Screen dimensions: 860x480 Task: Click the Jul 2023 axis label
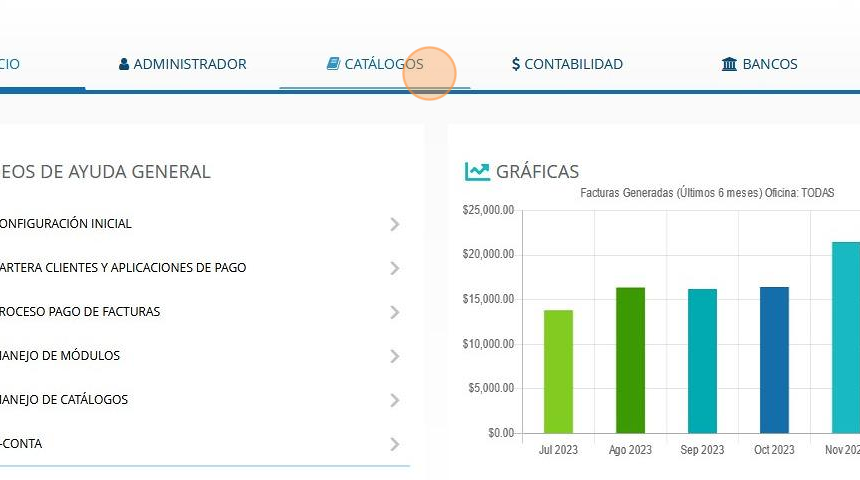click(x=558, y=450)
